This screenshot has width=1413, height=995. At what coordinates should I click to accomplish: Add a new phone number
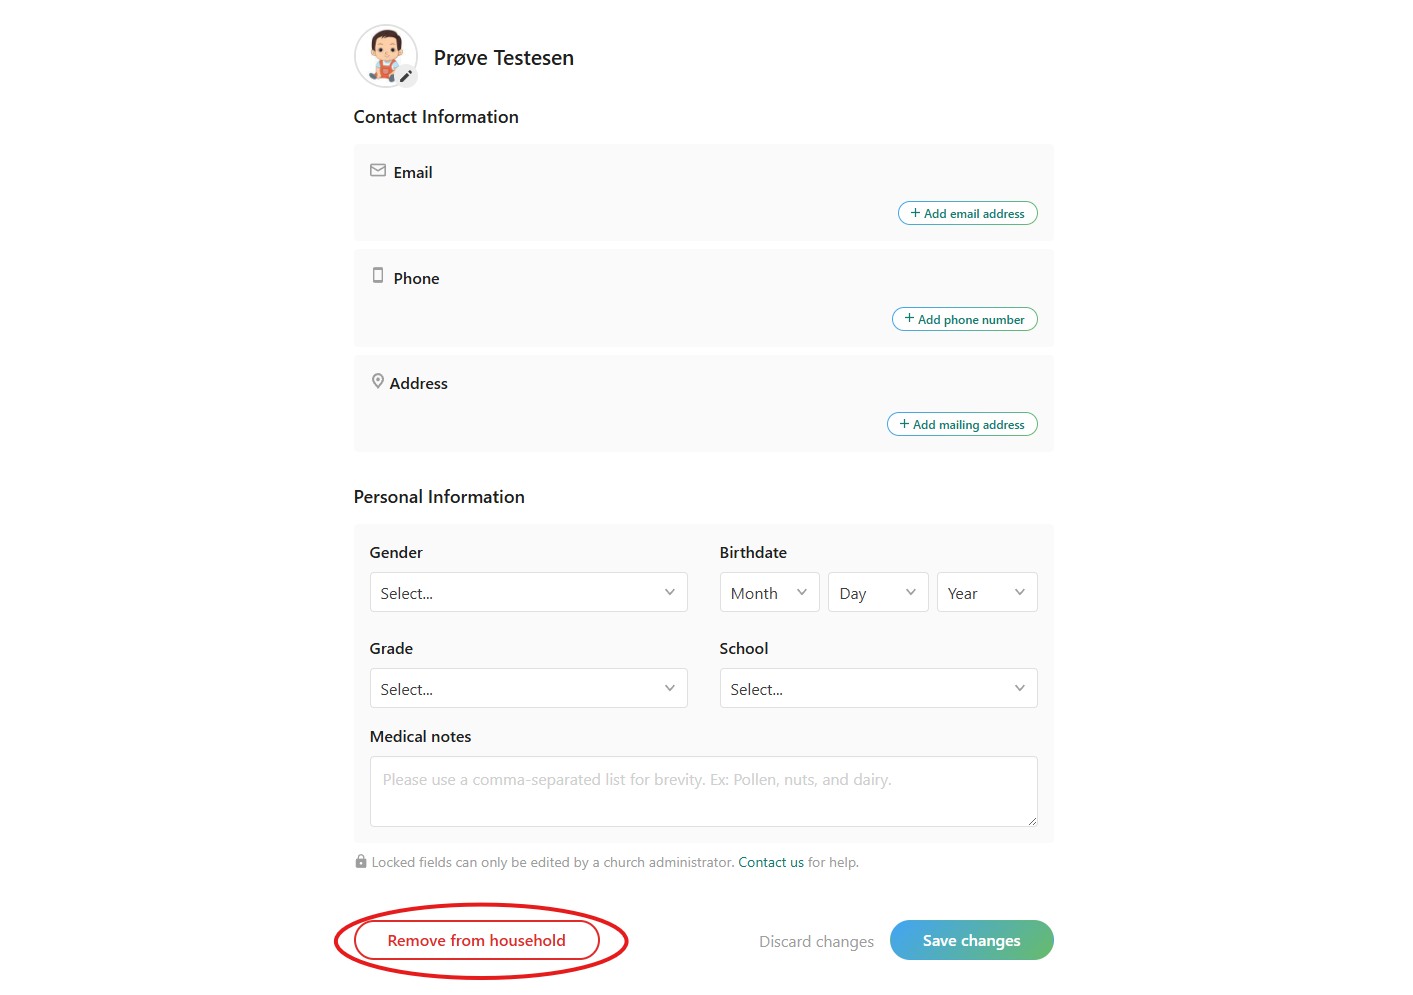964,320
